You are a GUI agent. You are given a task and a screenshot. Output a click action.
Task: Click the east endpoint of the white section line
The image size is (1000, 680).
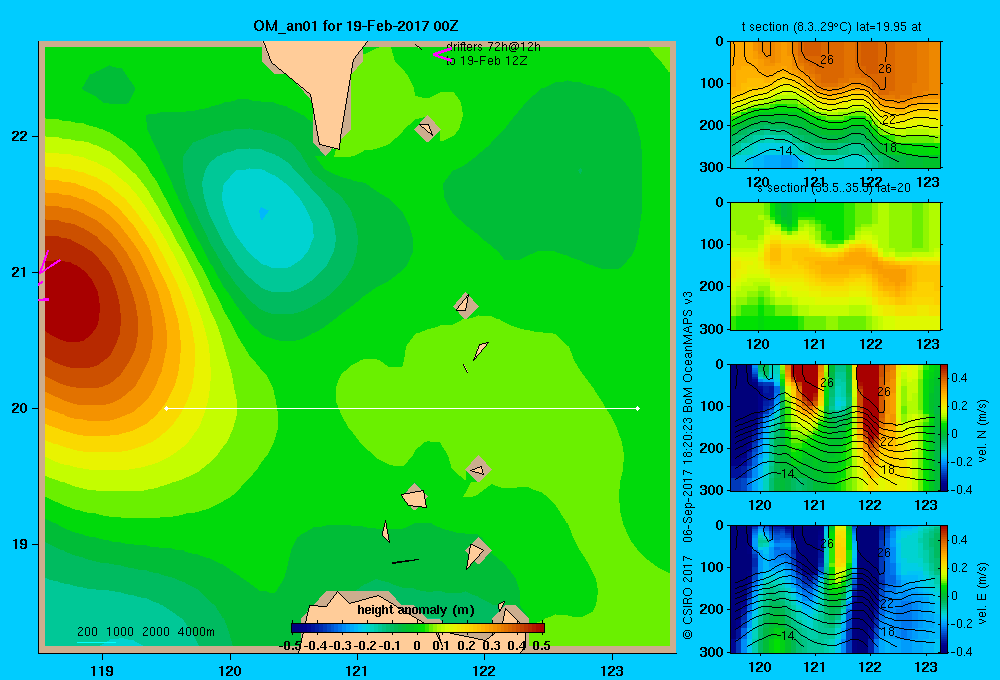(638, 408)
